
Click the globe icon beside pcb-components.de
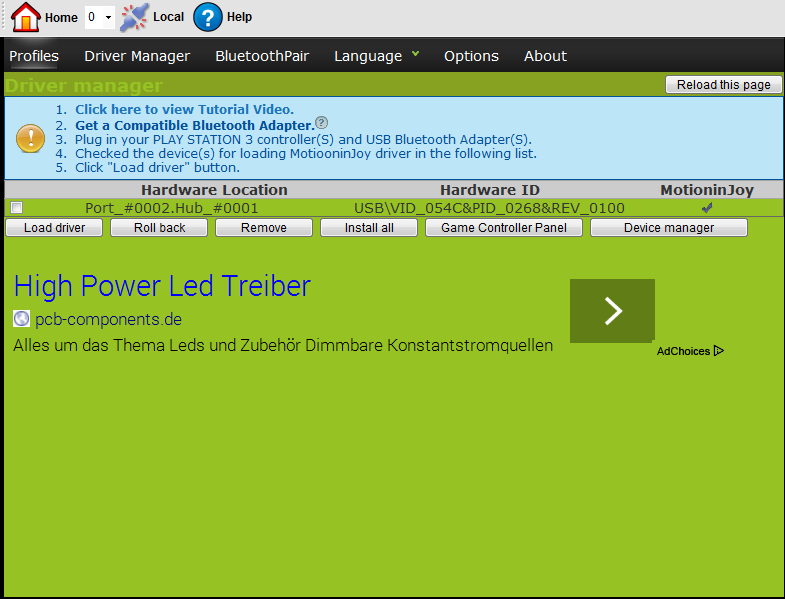(x=22, y=319)
